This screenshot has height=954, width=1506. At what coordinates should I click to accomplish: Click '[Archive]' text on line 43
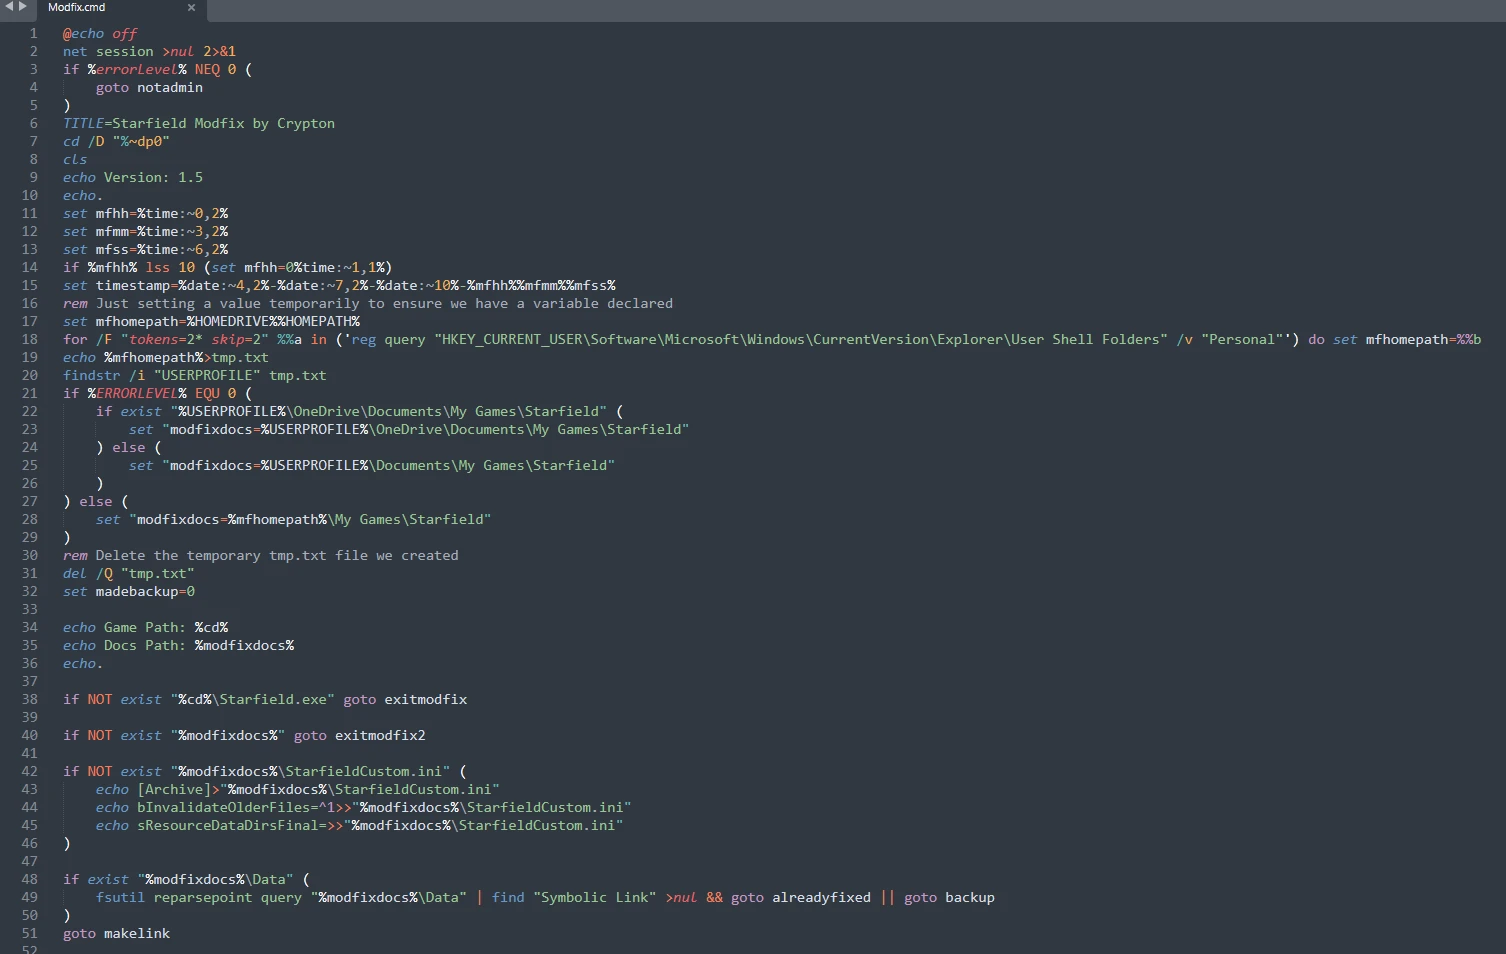point(174,790)
